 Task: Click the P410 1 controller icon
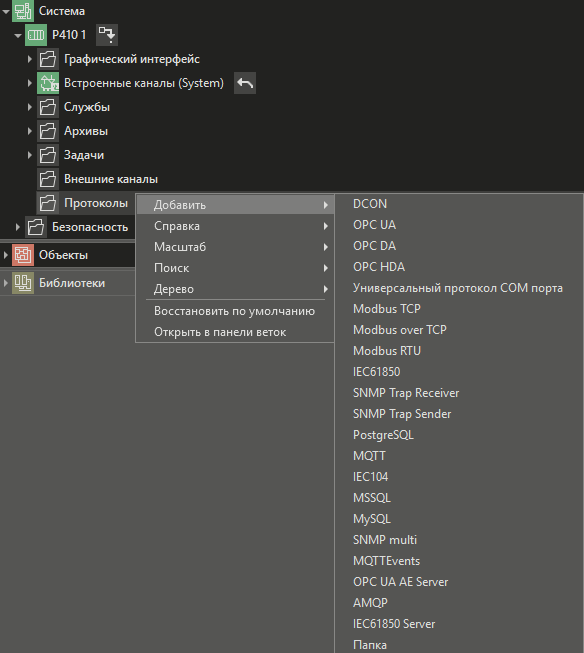coord(36,35)
